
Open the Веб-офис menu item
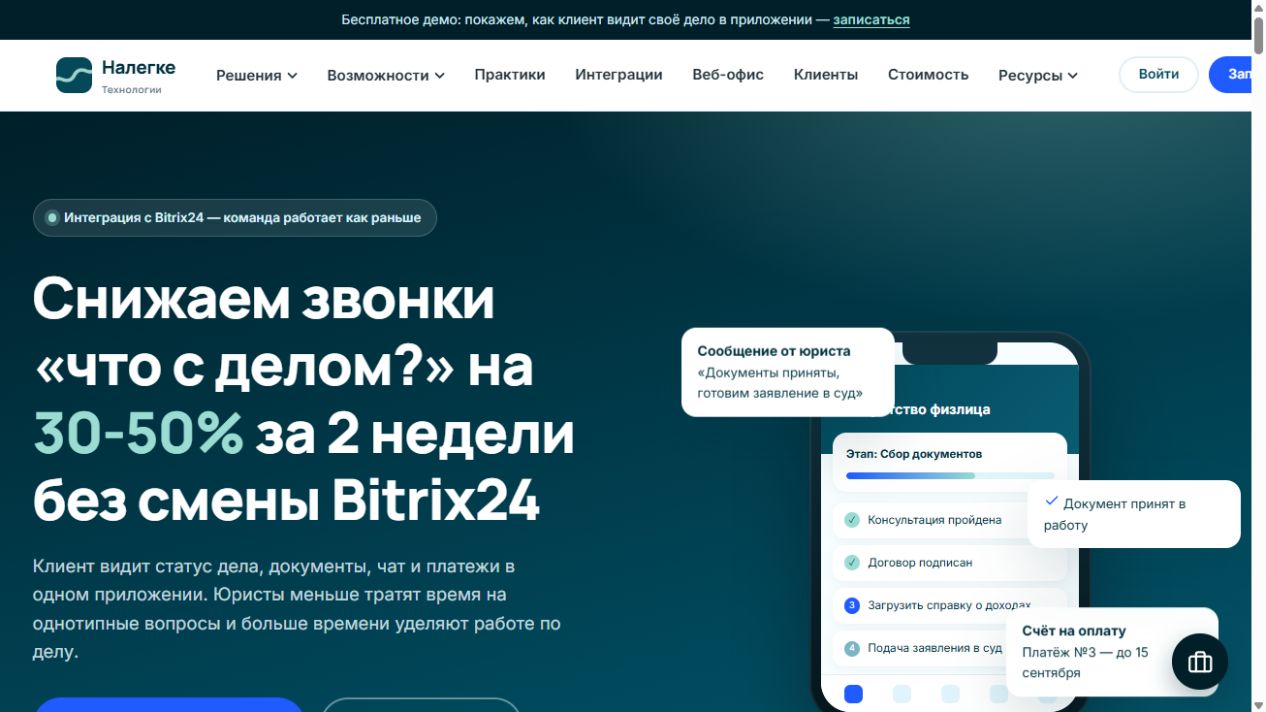click(728, 74)
